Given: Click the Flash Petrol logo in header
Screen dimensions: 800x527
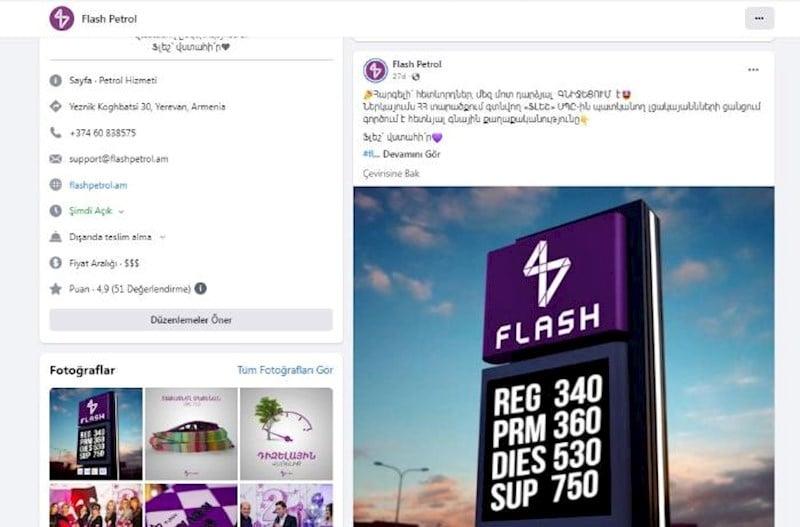Looking at the screenshot, I should click(x=62, y=18).
